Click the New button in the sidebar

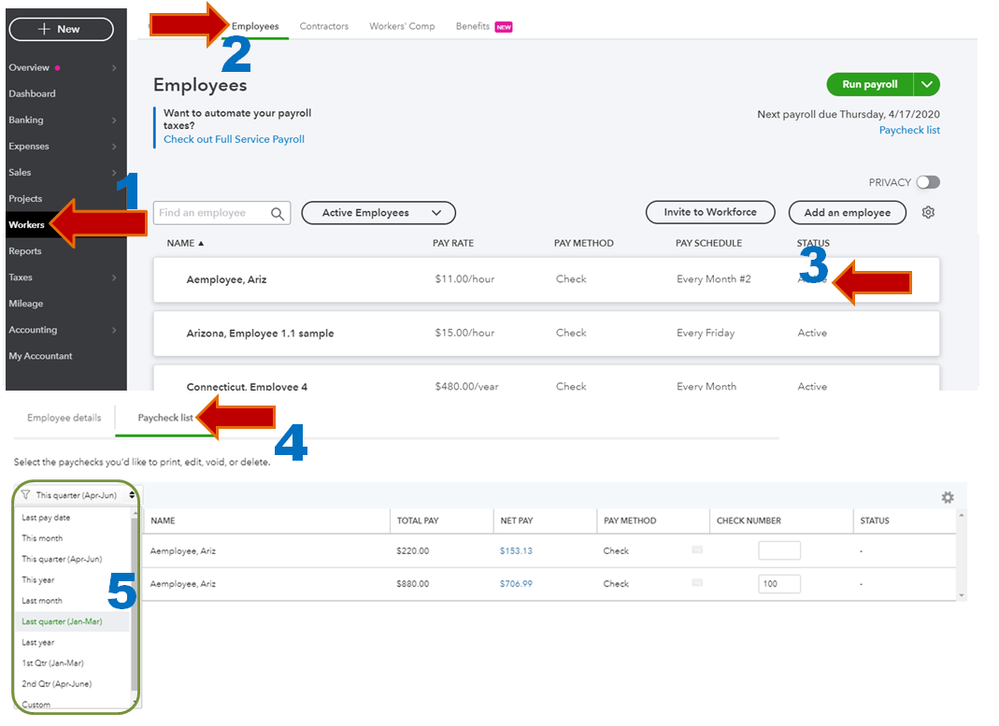tap(61, 29)
